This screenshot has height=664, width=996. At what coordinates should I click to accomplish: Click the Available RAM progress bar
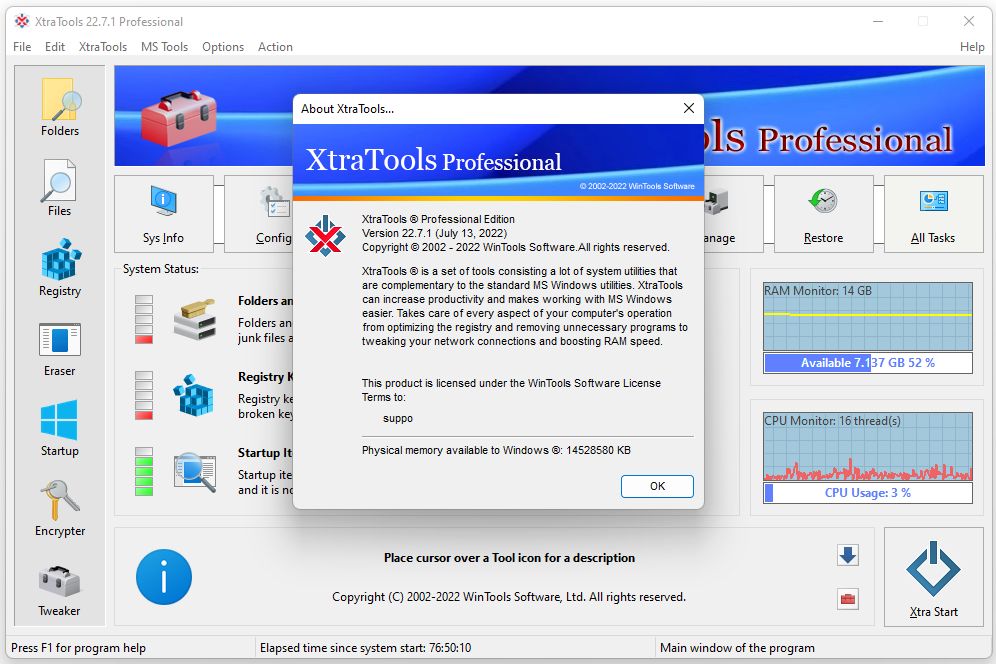pyautogui.click(x=868, y=363)
